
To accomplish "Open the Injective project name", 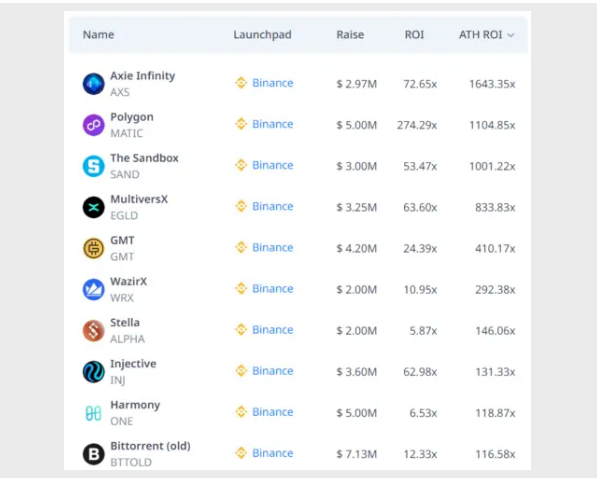I will tap(133, 364).
